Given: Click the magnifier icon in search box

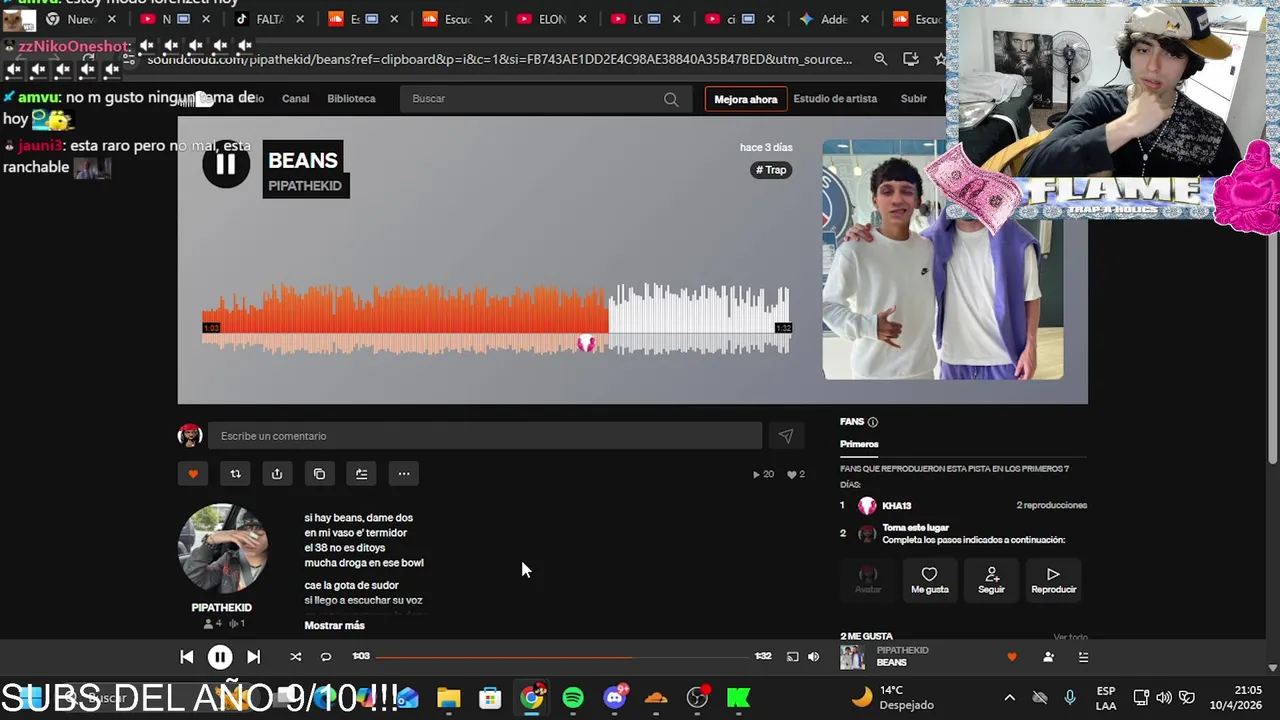Looking at the screenshot, I should pyautogui.click(x=671, y=99).
